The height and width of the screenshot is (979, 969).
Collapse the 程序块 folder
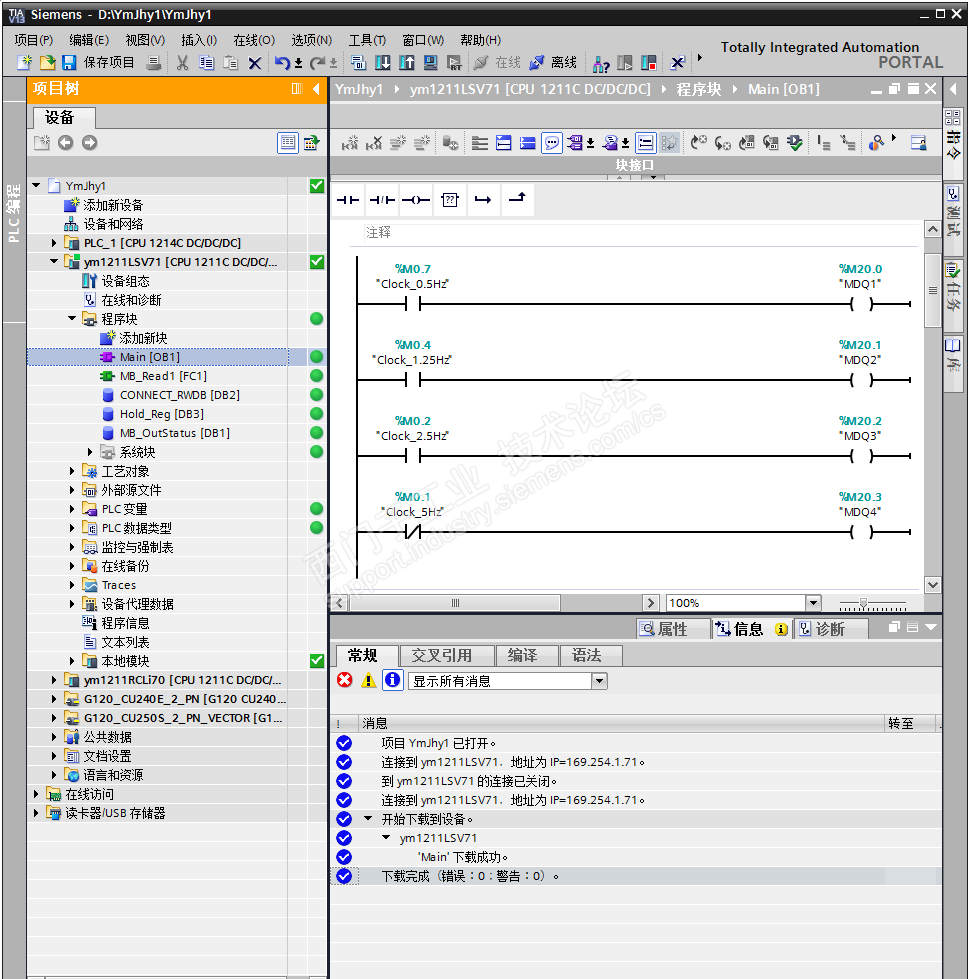coord(72,318)
